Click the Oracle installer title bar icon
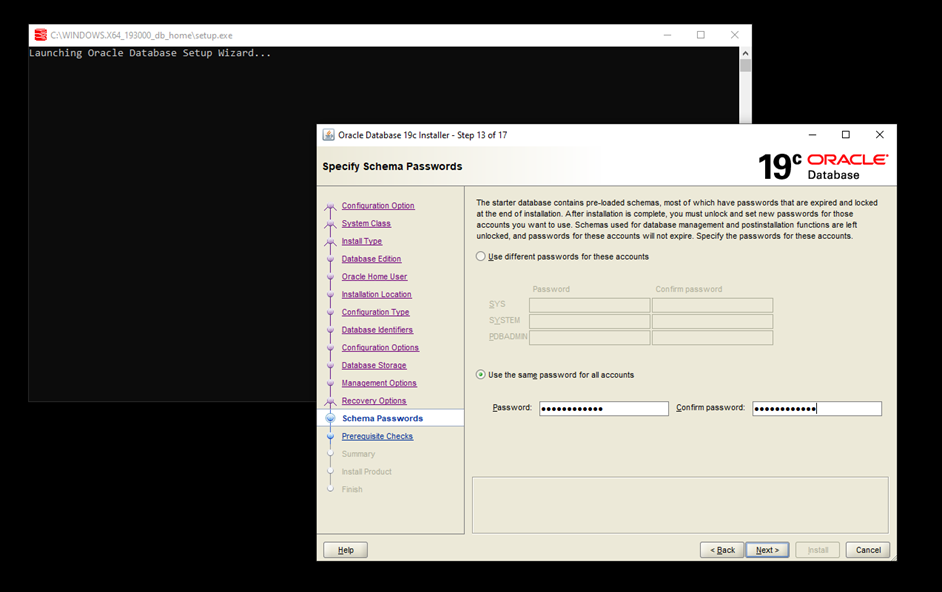This screenshot has width=942, height=592. 328,135
